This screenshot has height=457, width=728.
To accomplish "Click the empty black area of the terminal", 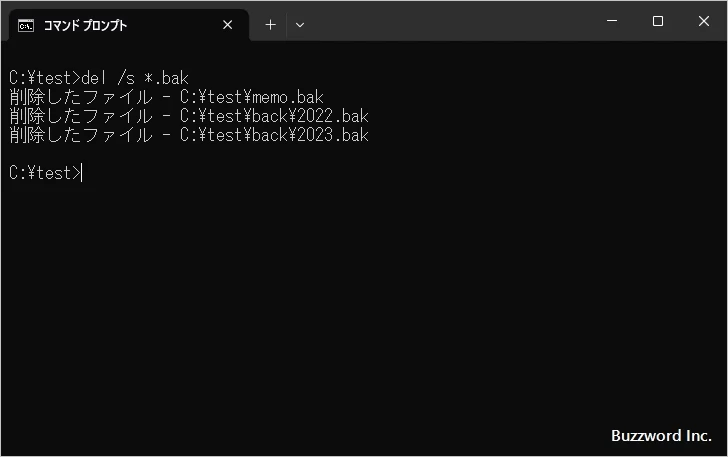I will coord(360,300).
